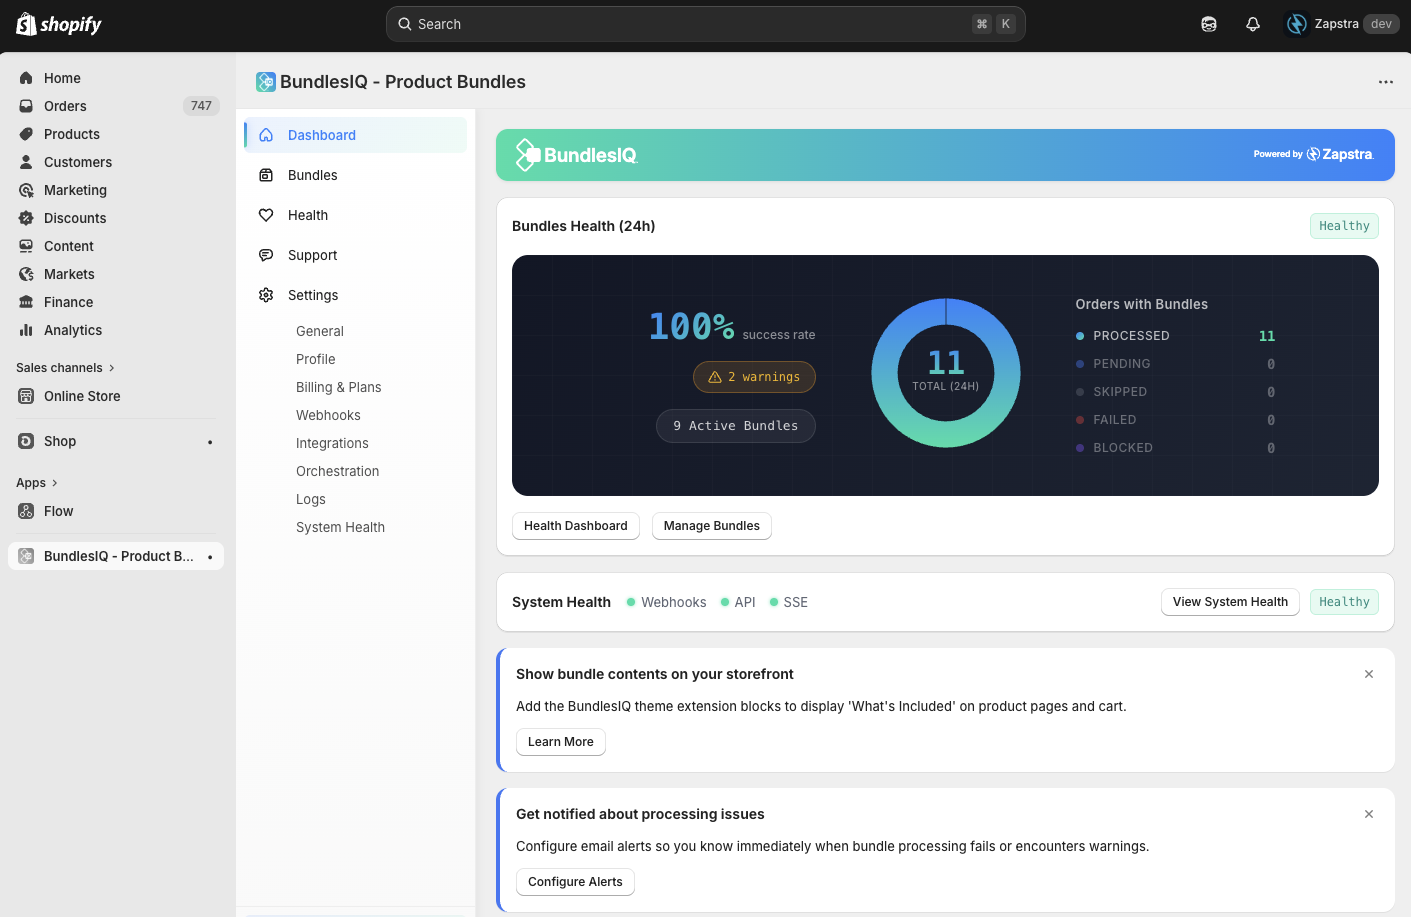This screenshot has height=917, width=1411.
Task: Open the Health page via its heart icon
Action: pos(266,215)
